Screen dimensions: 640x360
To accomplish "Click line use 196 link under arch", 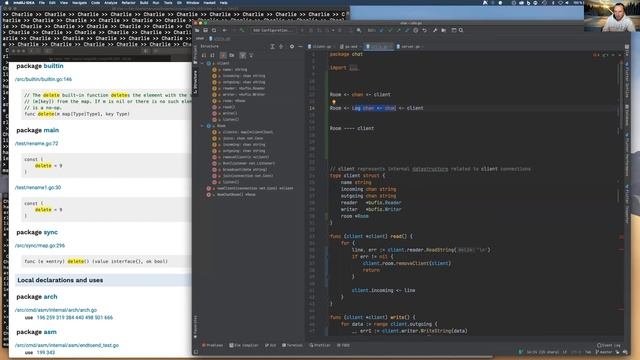I will (x=40, y=317).
